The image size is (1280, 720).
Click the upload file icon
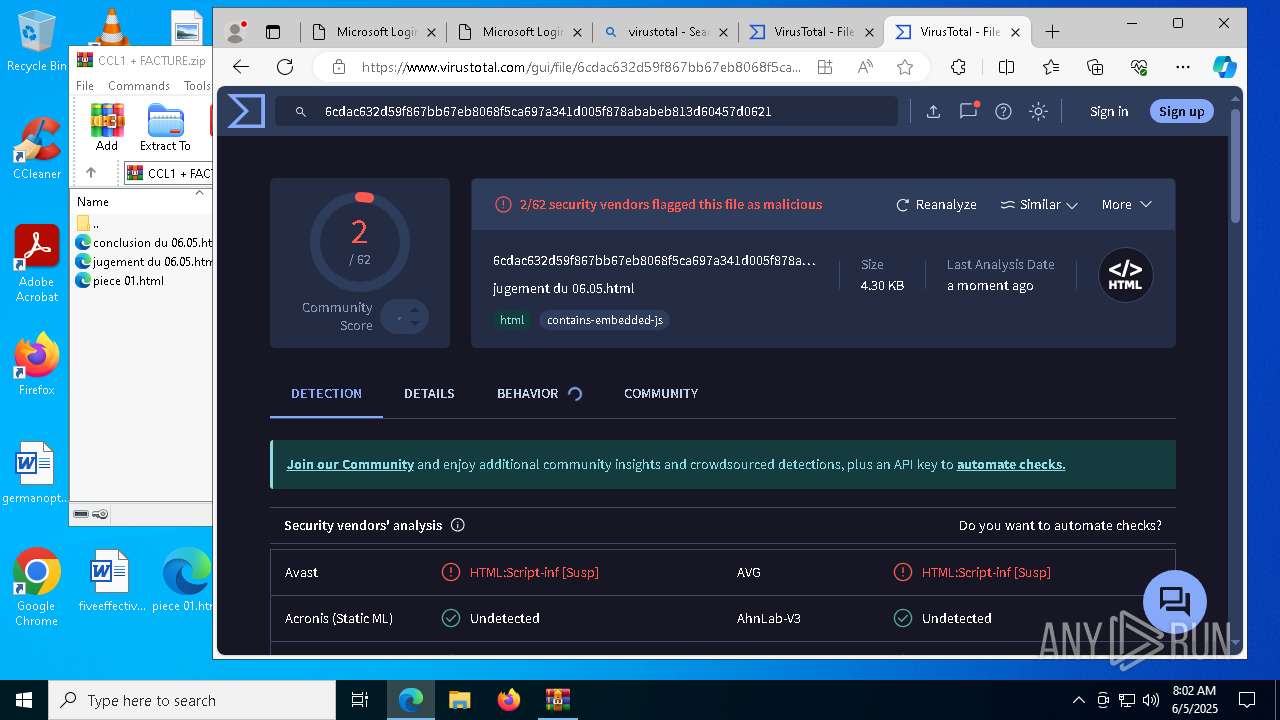933,112
